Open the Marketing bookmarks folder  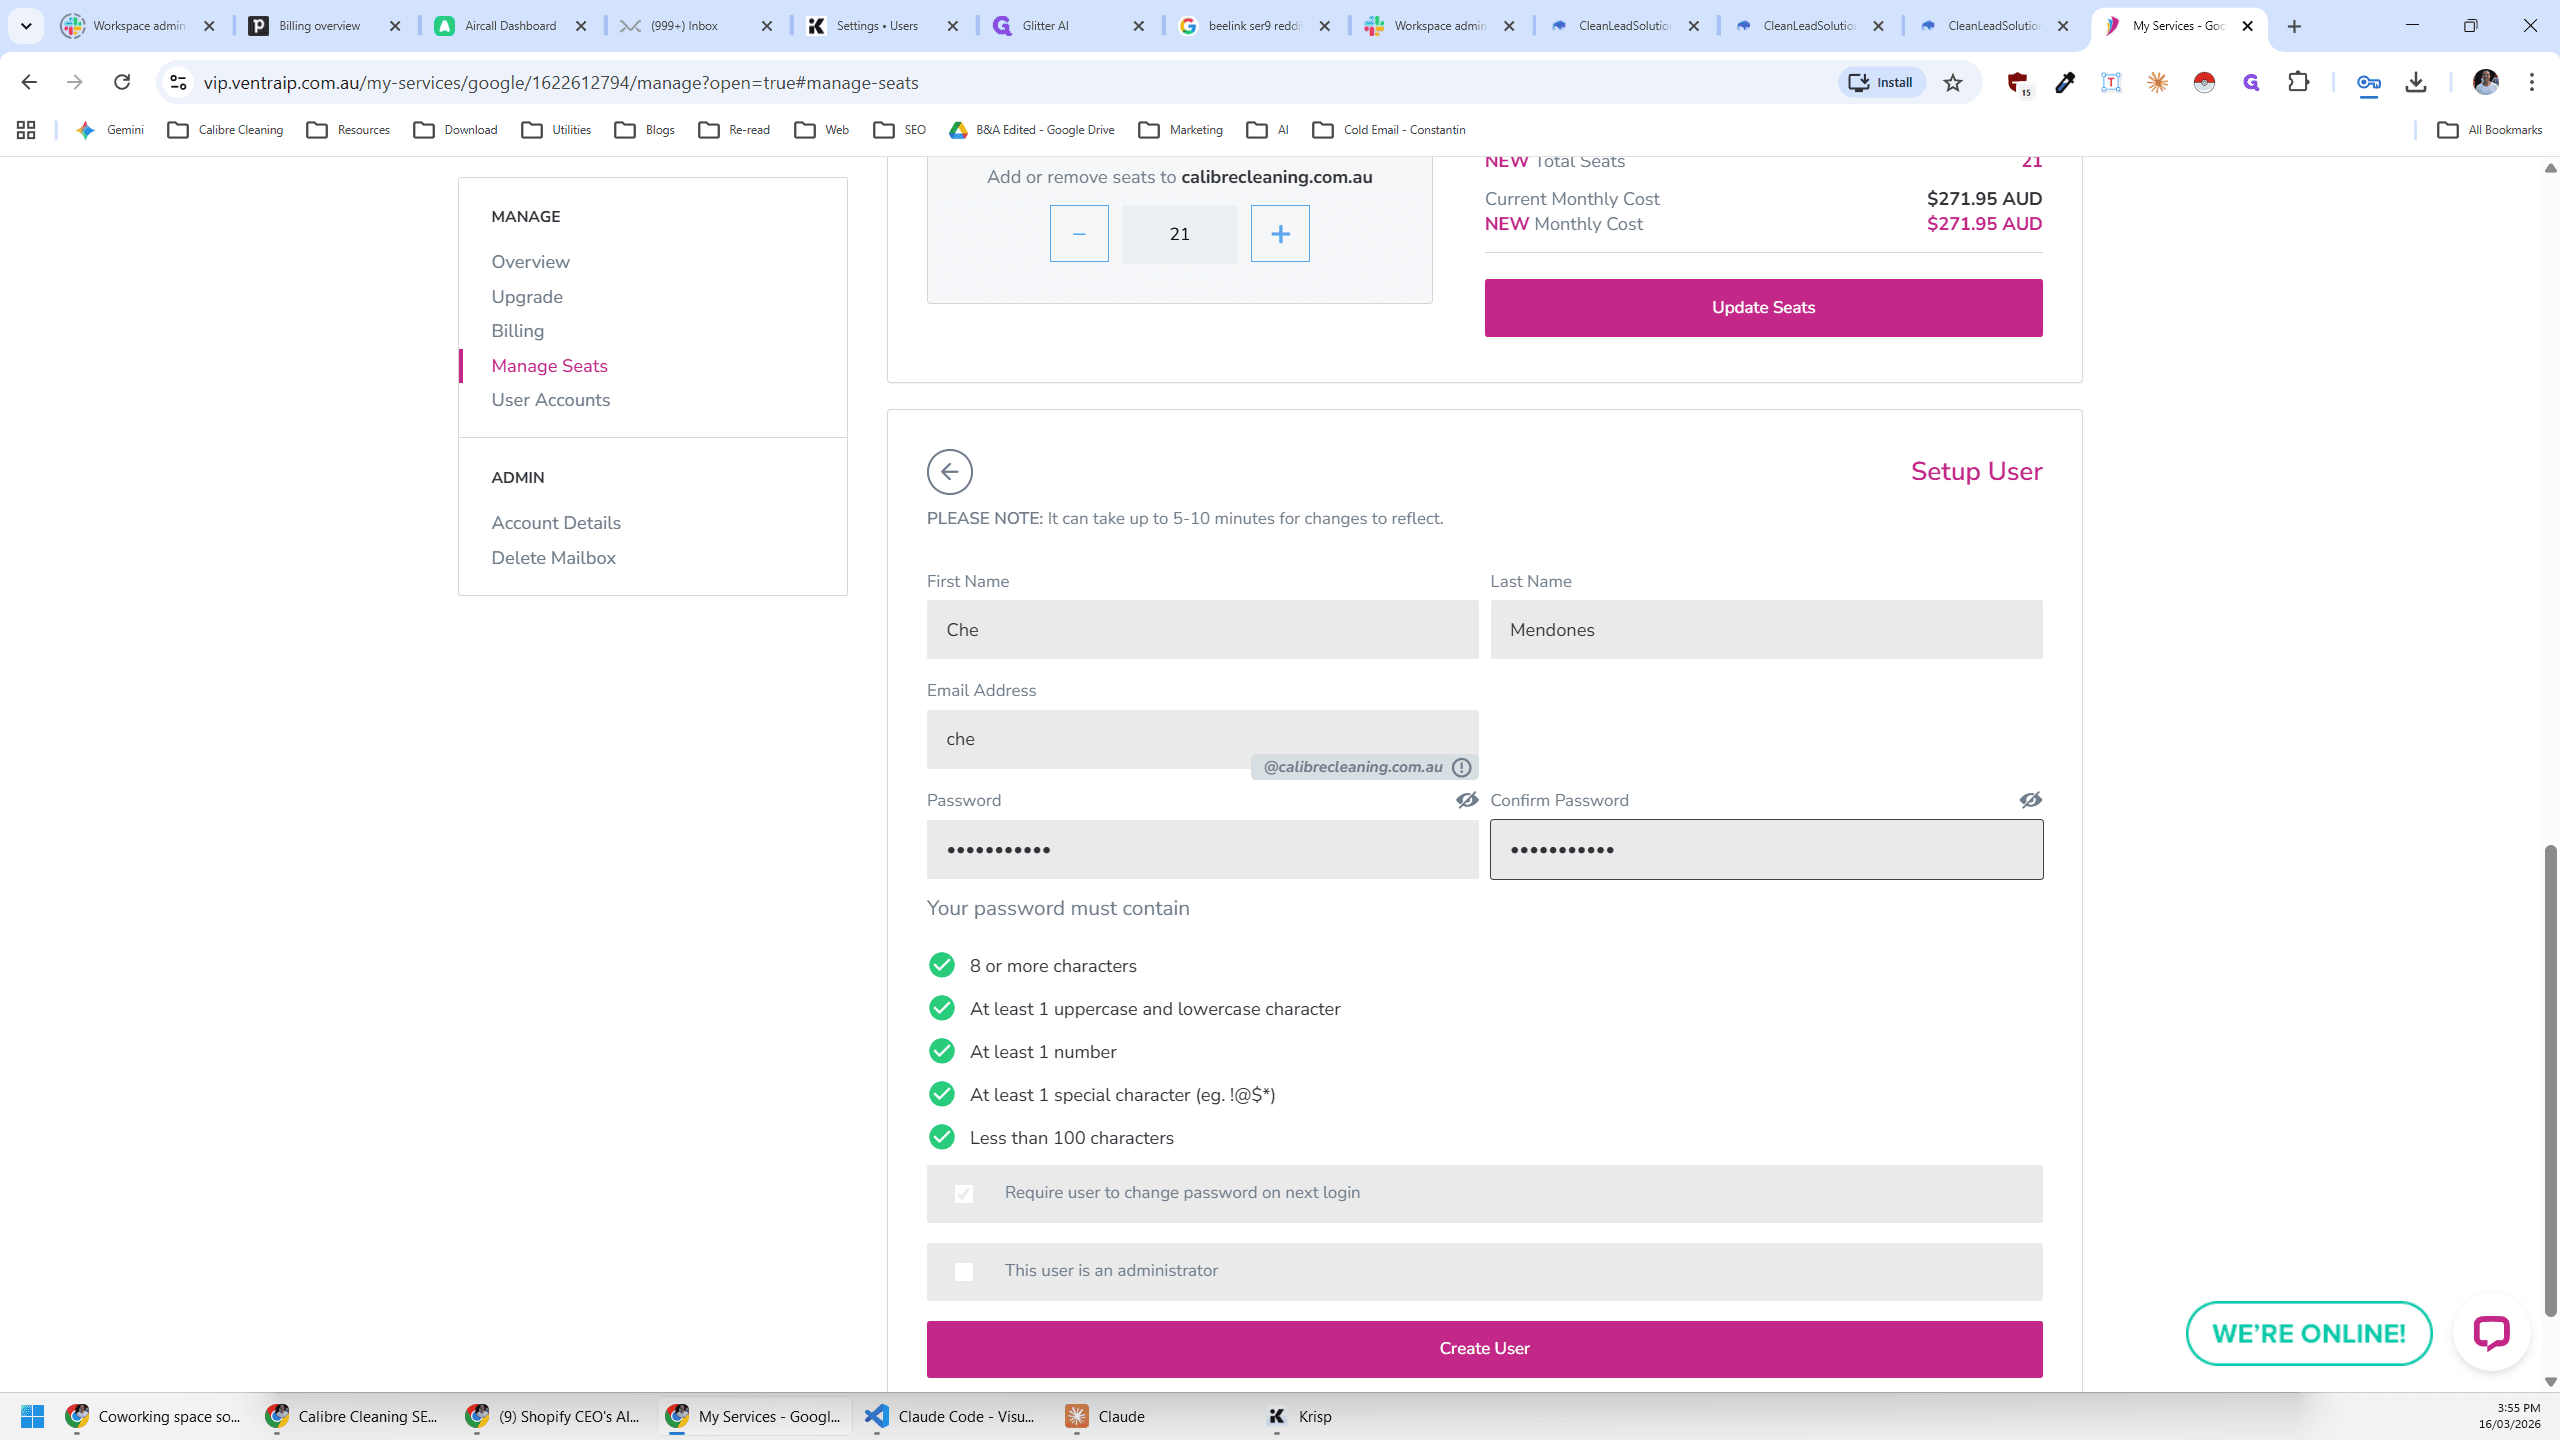(1181, 130)
